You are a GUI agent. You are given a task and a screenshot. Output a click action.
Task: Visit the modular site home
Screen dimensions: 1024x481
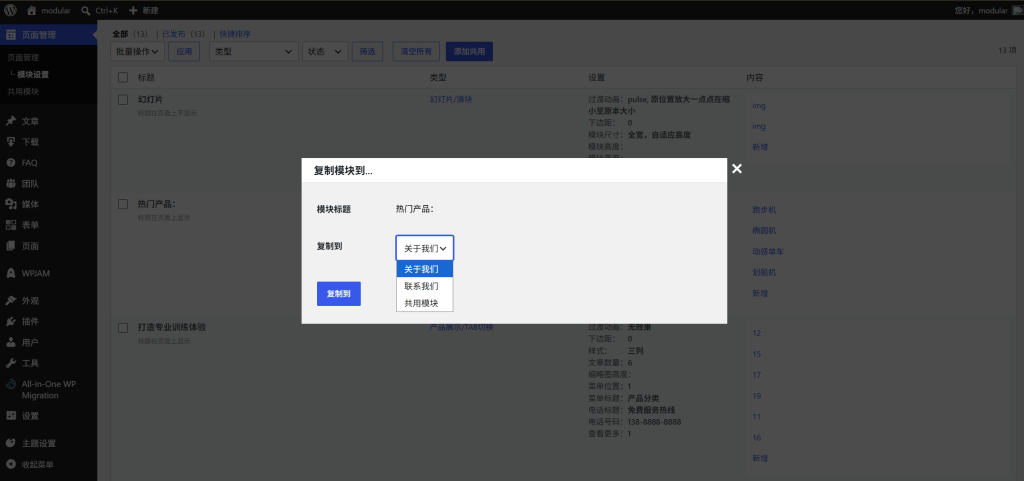pyautogui.click(x=49, y=10)
